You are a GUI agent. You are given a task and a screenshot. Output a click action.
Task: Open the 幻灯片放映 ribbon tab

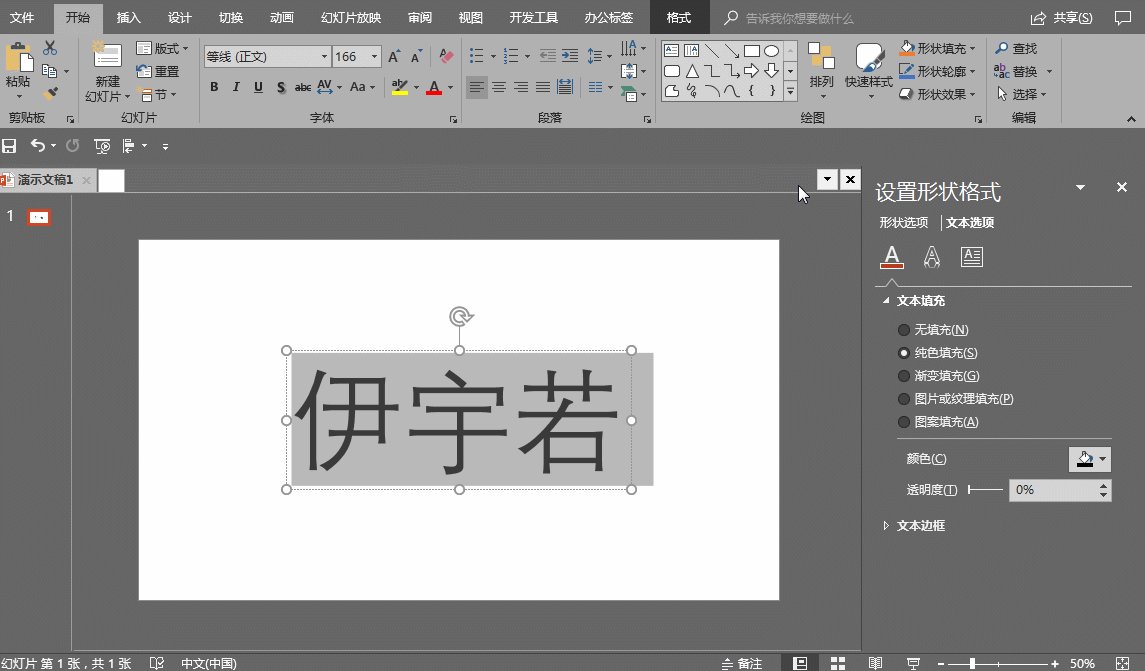(x=350, y=17)
